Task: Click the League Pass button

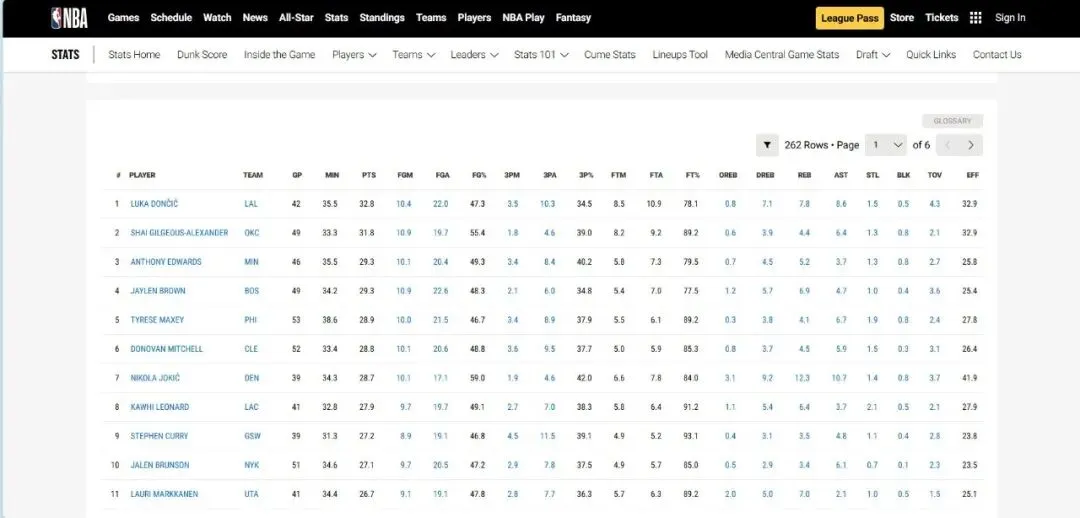Action: [x=850, y=18]
